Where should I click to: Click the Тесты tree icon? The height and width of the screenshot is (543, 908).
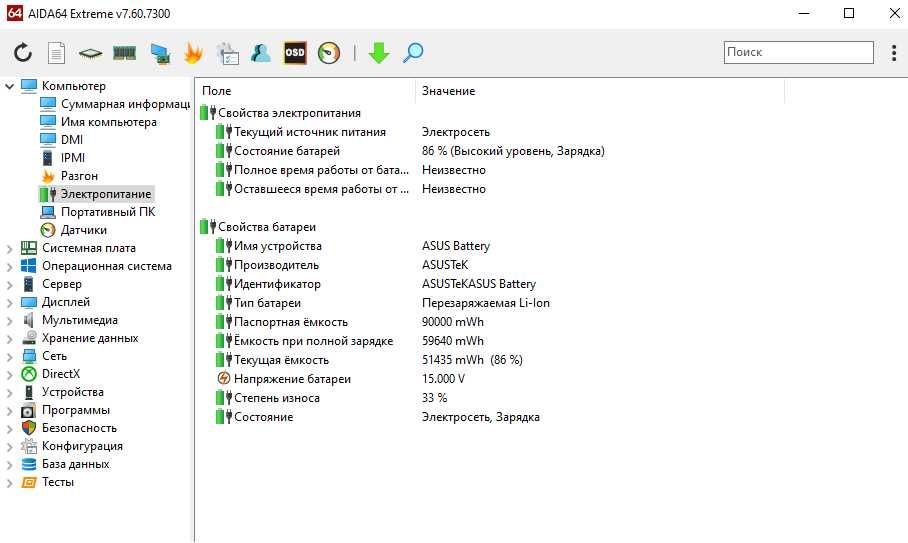(28, 482)
